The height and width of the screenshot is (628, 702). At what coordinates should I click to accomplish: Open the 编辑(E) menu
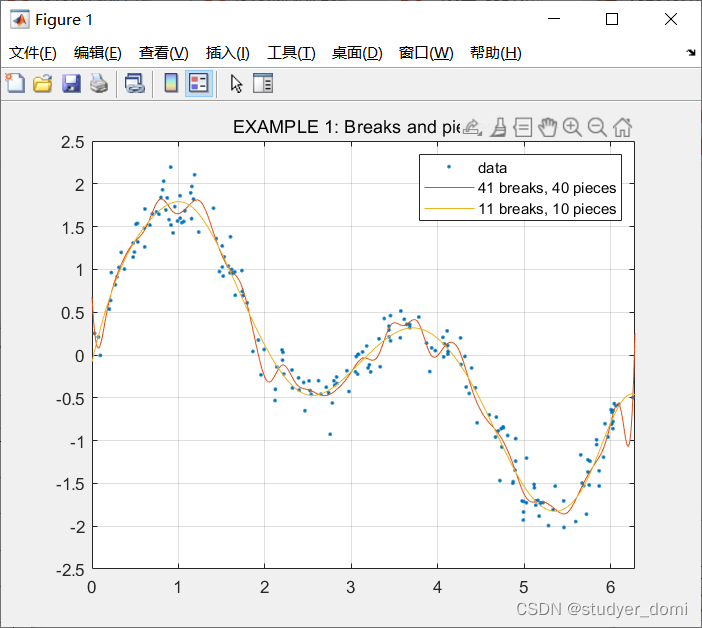click(x=98, y=53)
